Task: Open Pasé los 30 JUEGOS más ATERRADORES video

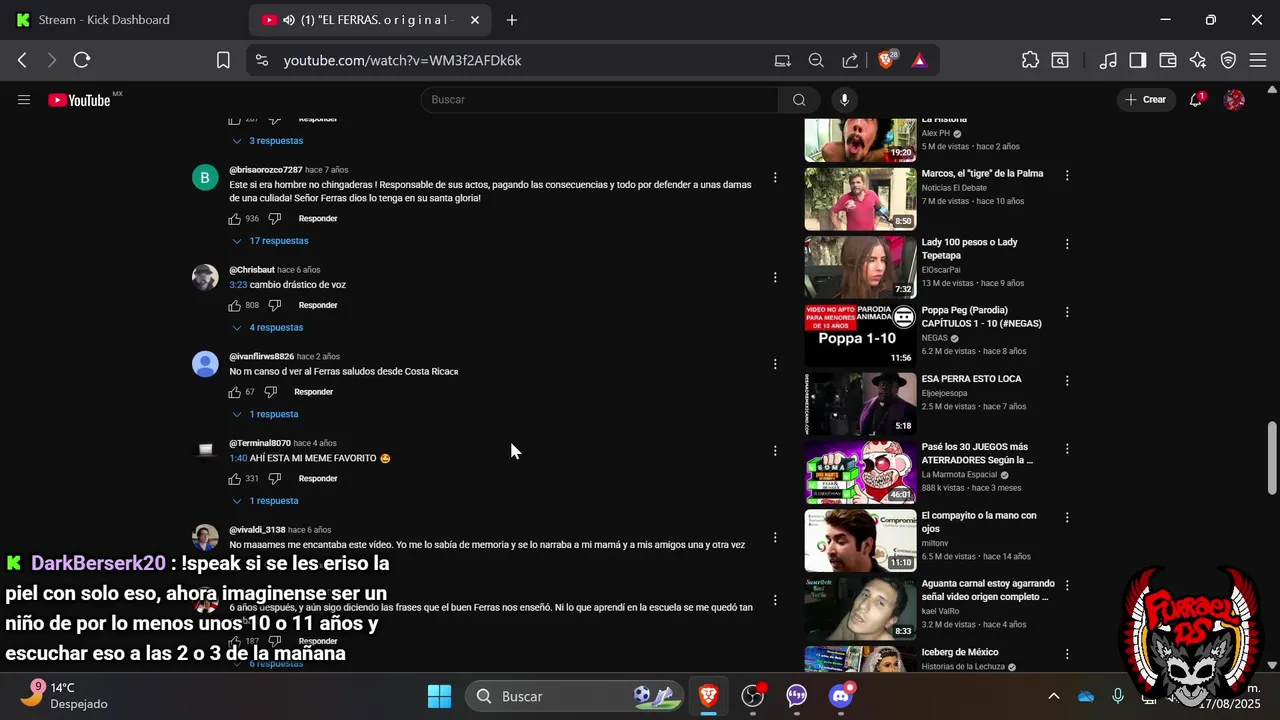Action: 860,472
